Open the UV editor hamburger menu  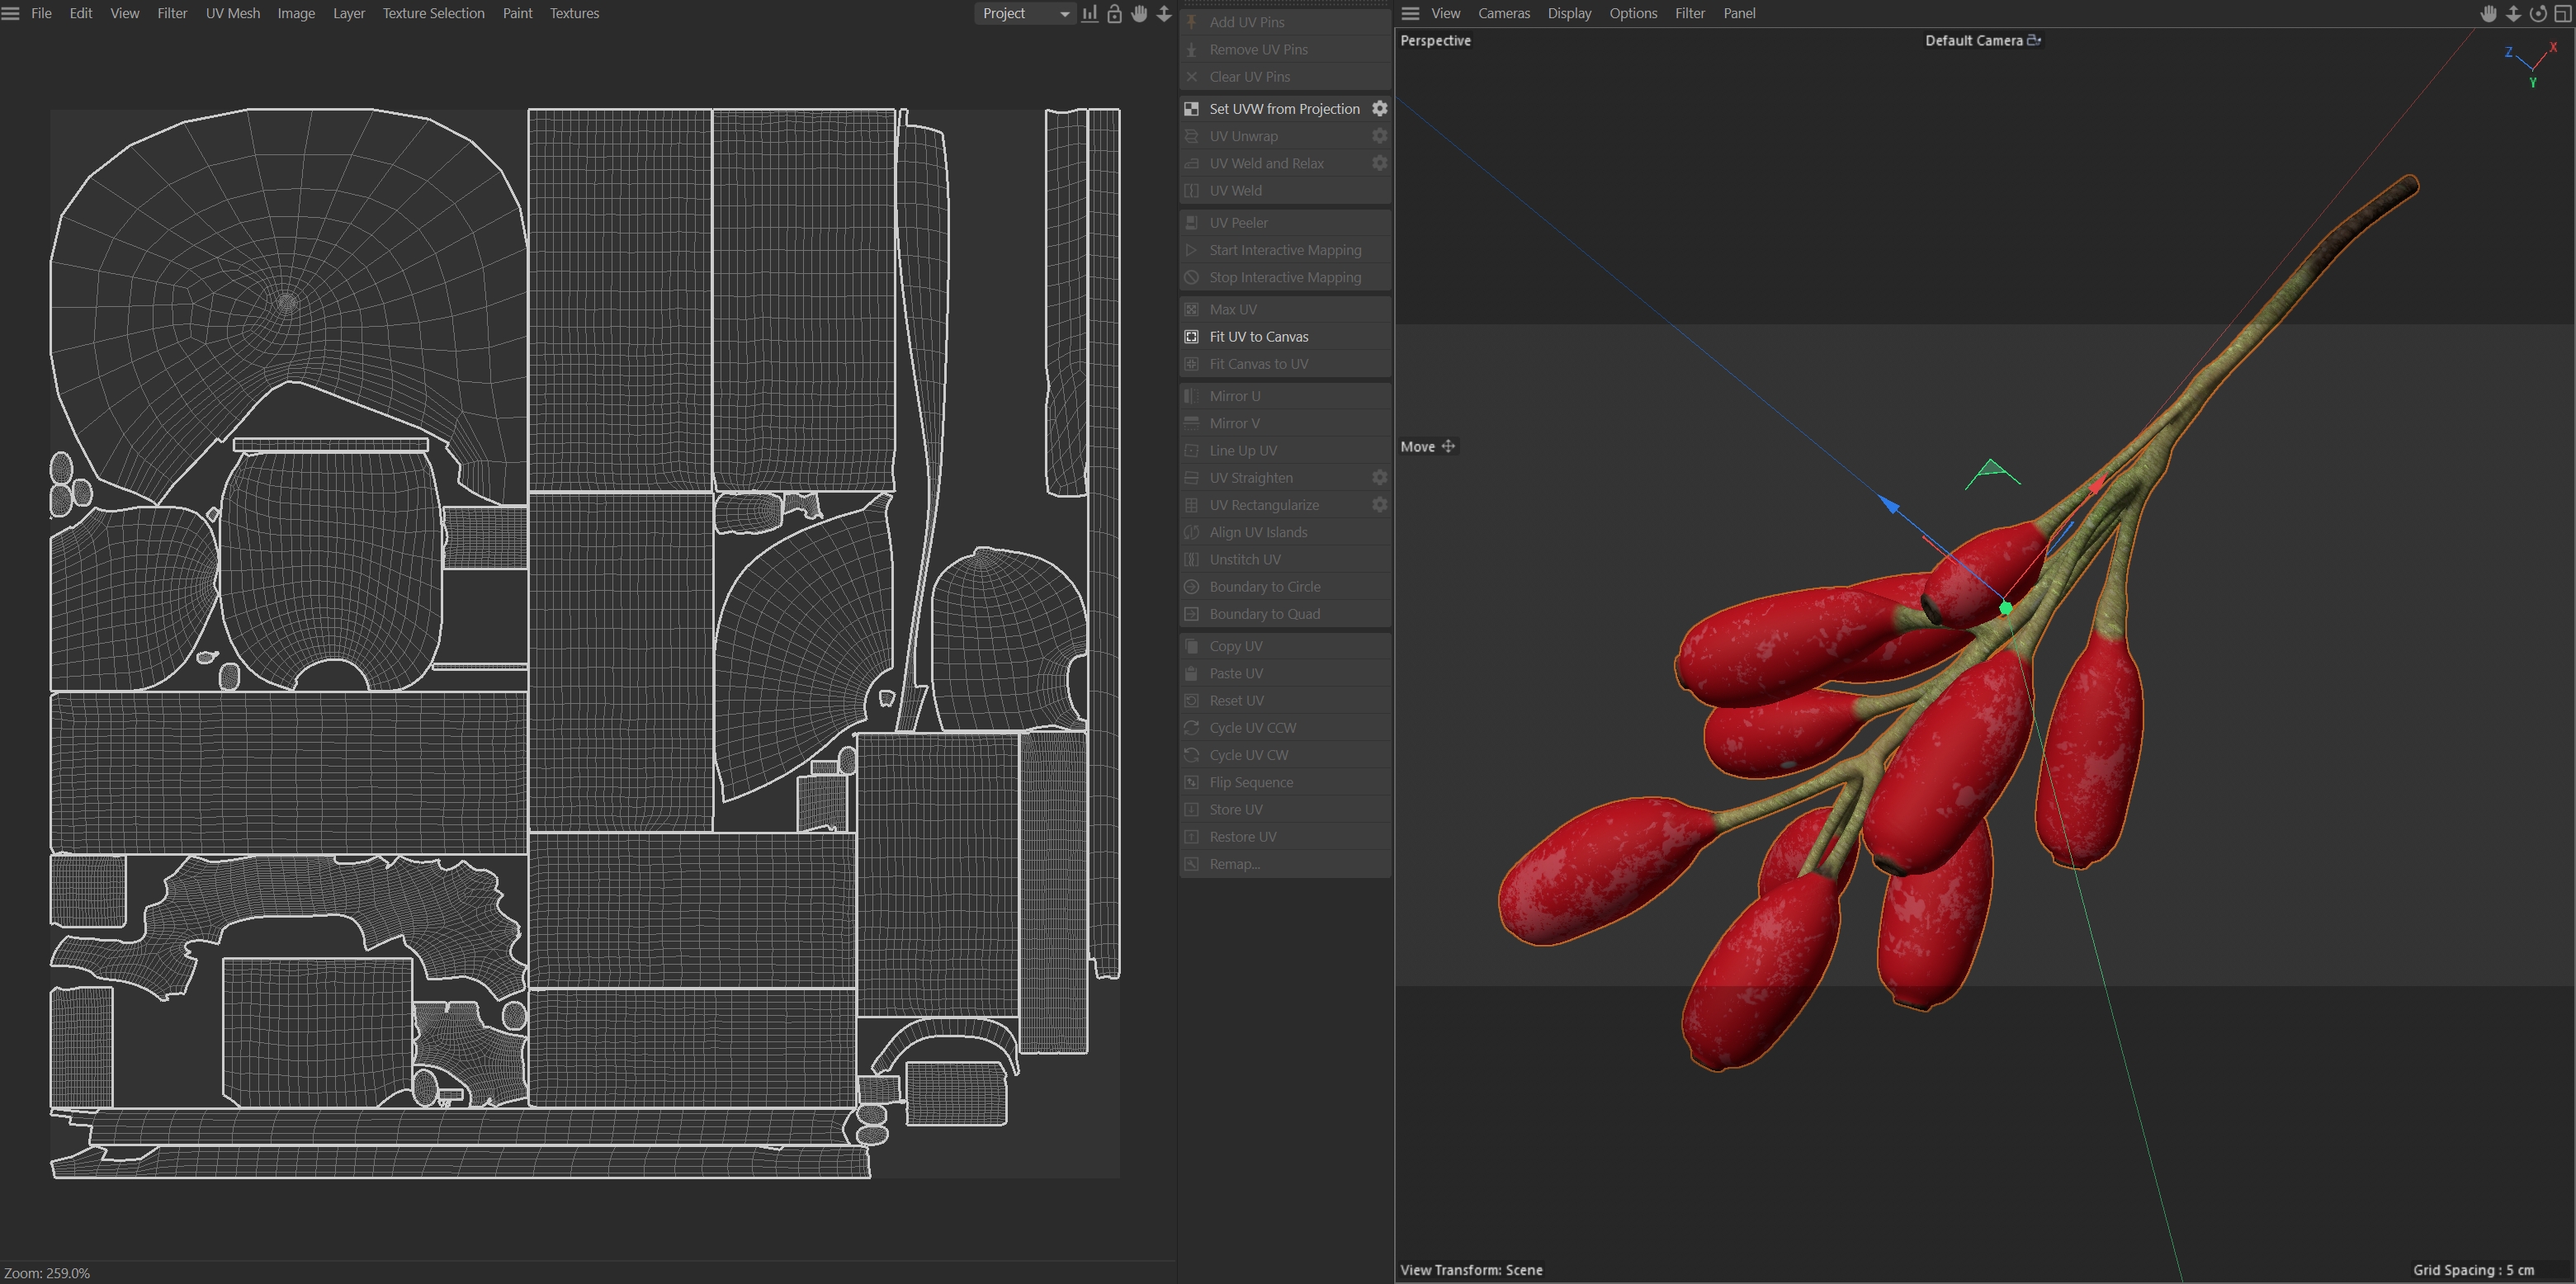(x=11, y=13)
